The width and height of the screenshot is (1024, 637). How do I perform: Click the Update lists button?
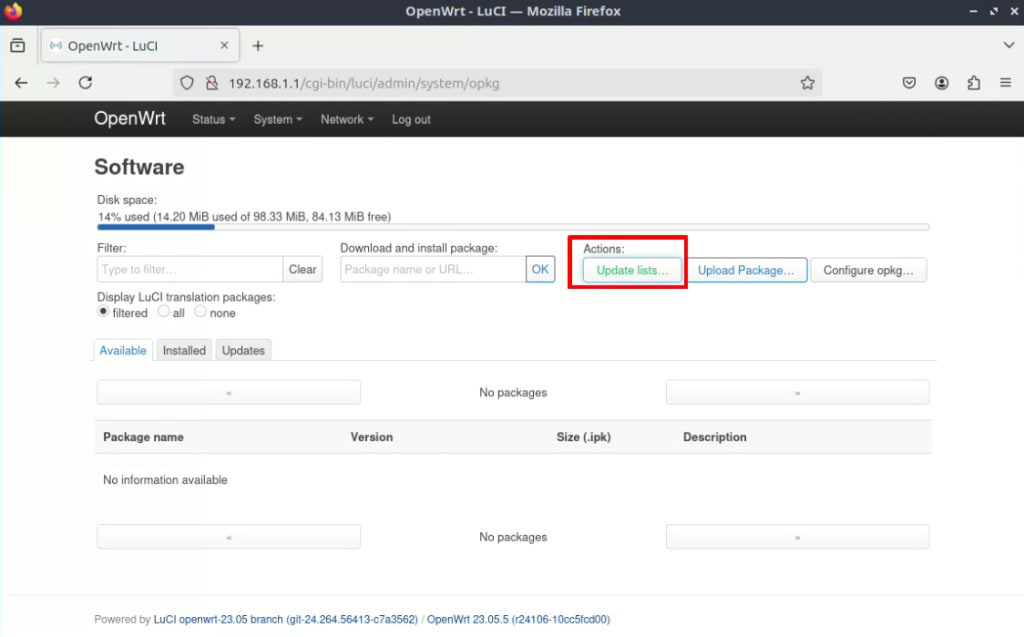(x=632, y=270)
